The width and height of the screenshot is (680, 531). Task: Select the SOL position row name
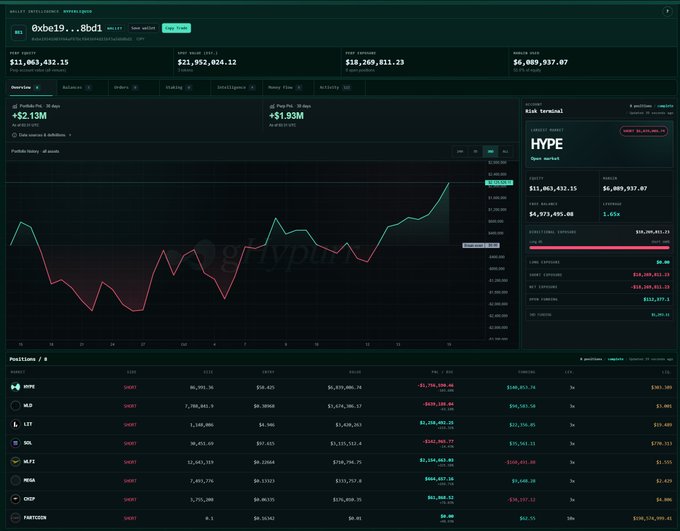(x=28, y=442)
